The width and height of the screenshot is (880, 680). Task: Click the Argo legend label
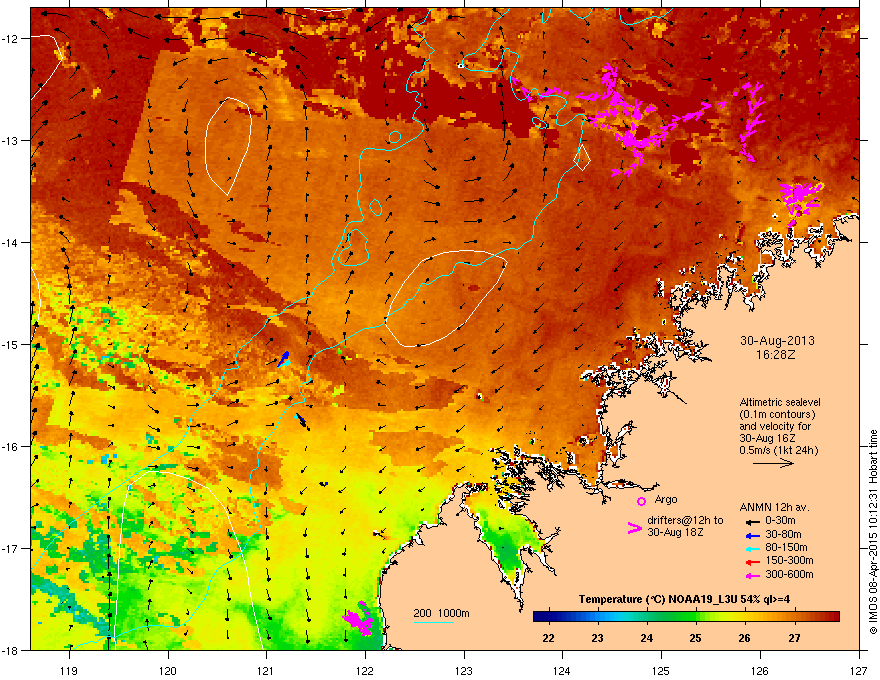click(666, 499)
